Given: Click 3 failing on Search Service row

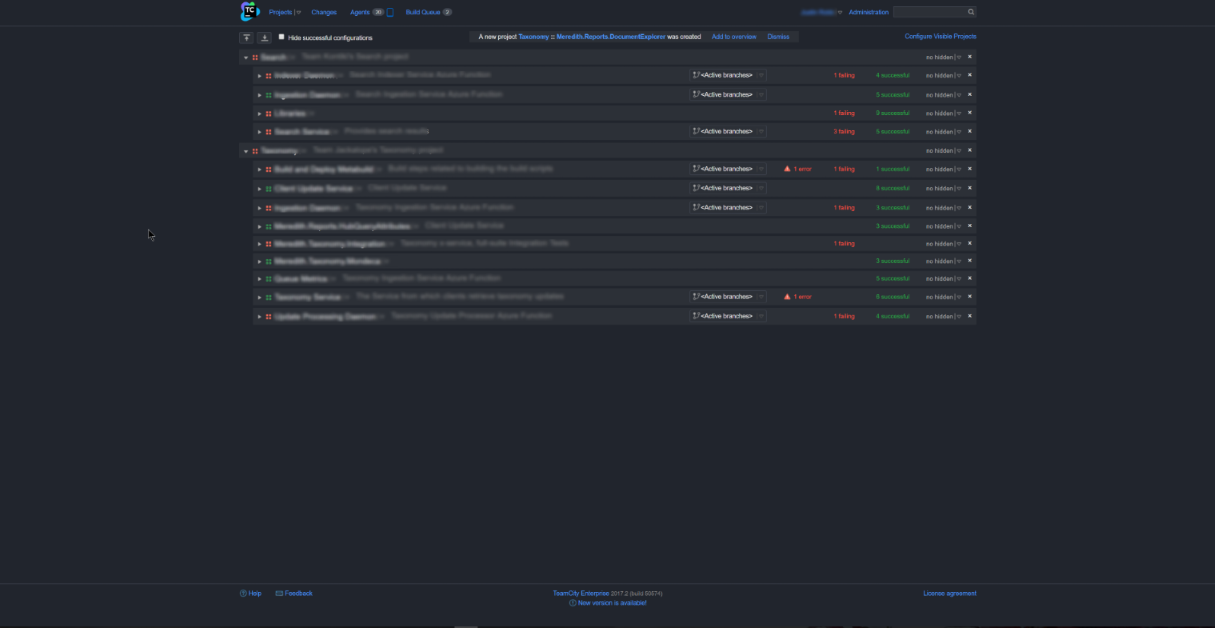Looking at the screenshot, I should pos(844,132).
